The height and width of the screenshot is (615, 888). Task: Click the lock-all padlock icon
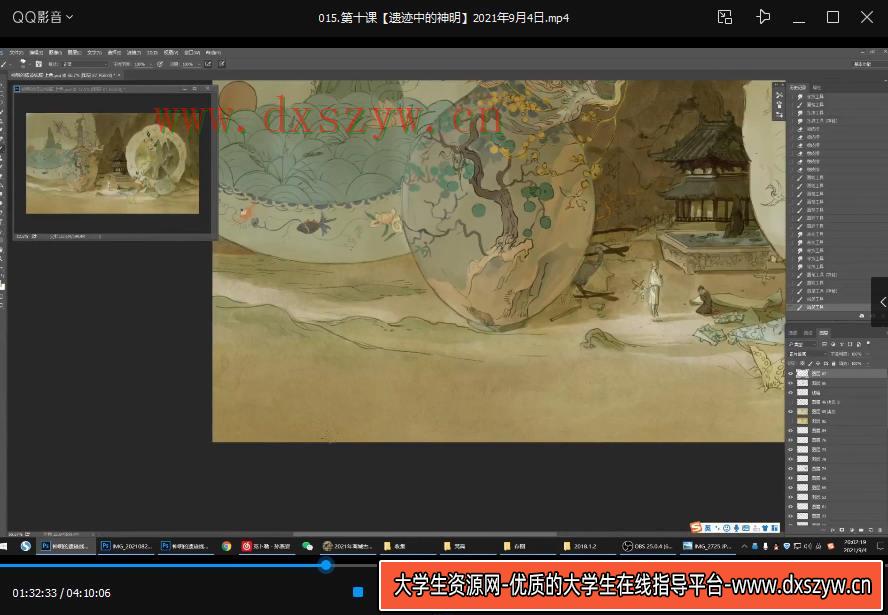pos(834,364)
